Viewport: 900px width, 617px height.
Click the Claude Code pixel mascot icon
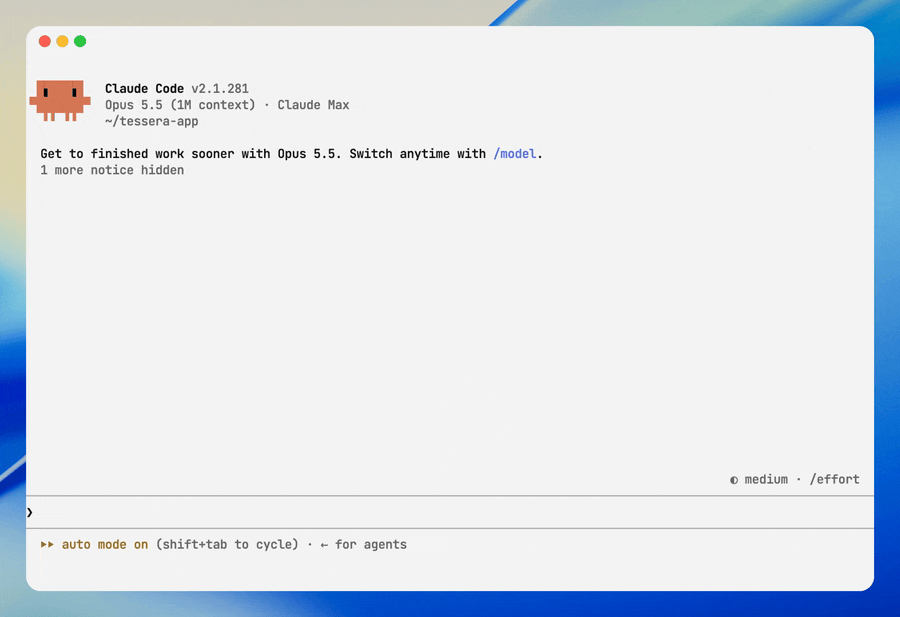(x=60, y=100)
